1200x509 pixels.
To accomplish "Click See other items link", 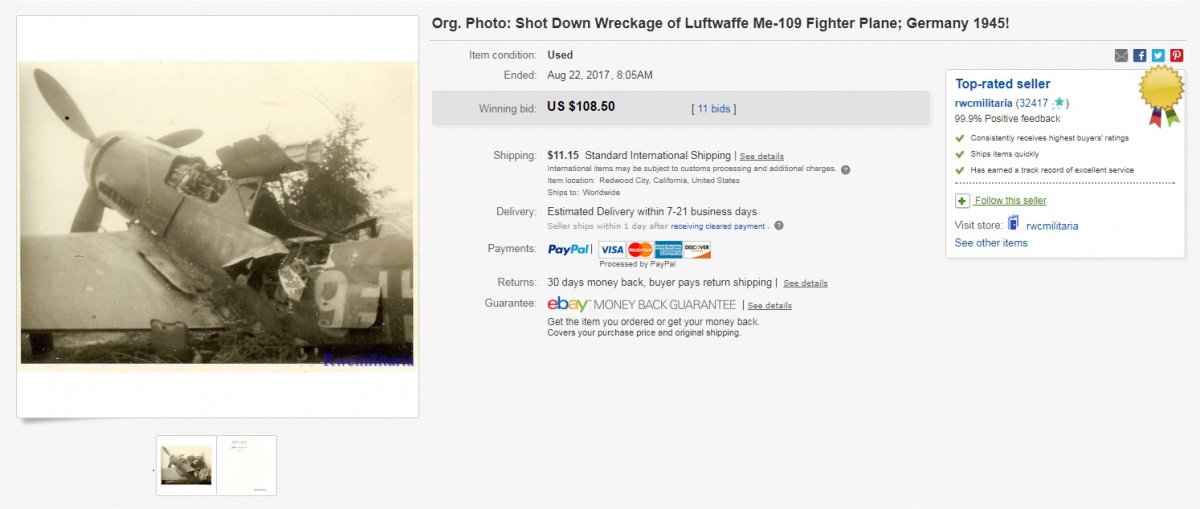I will click(x=990, y=243).
